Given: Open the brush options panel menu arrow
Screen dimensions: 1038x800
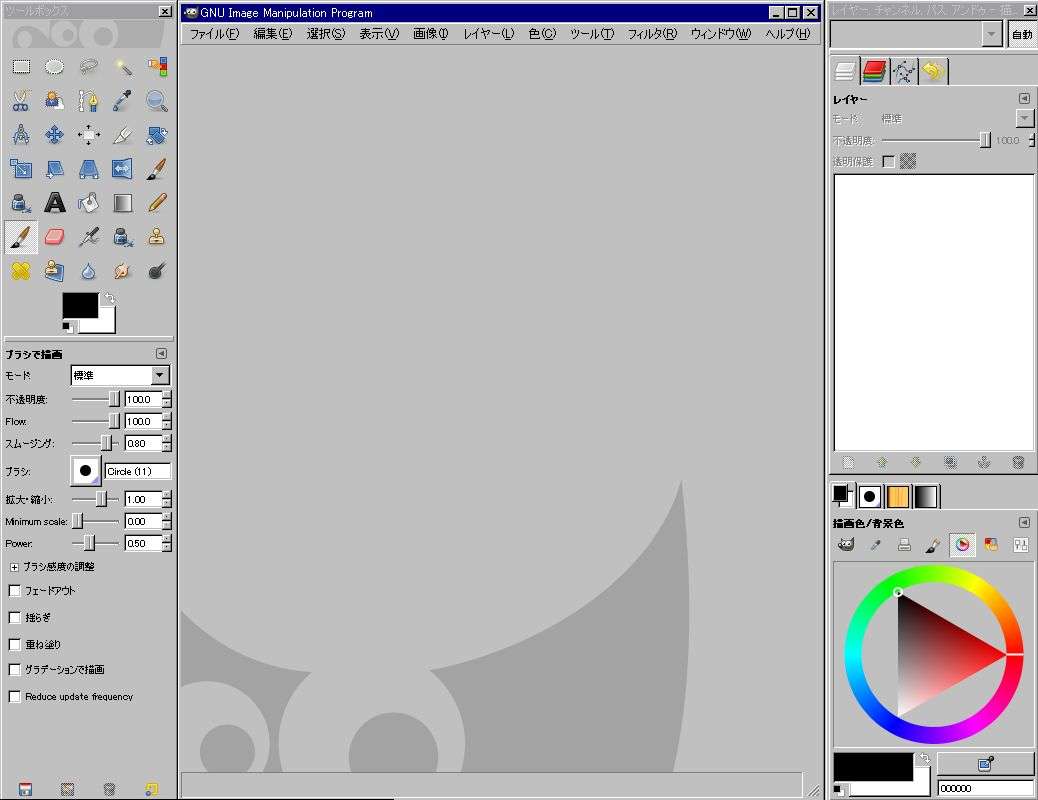Looking at the screenshot, I should pyautogui.click(x=161, y=354).
